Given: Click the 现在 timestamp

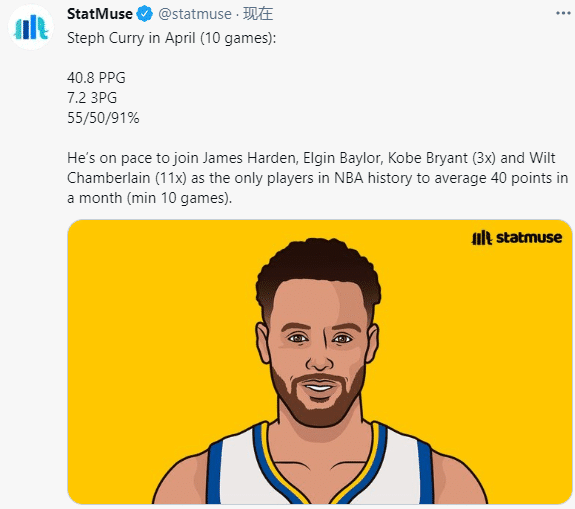Looking at the screenshot, I should (258, 14).
